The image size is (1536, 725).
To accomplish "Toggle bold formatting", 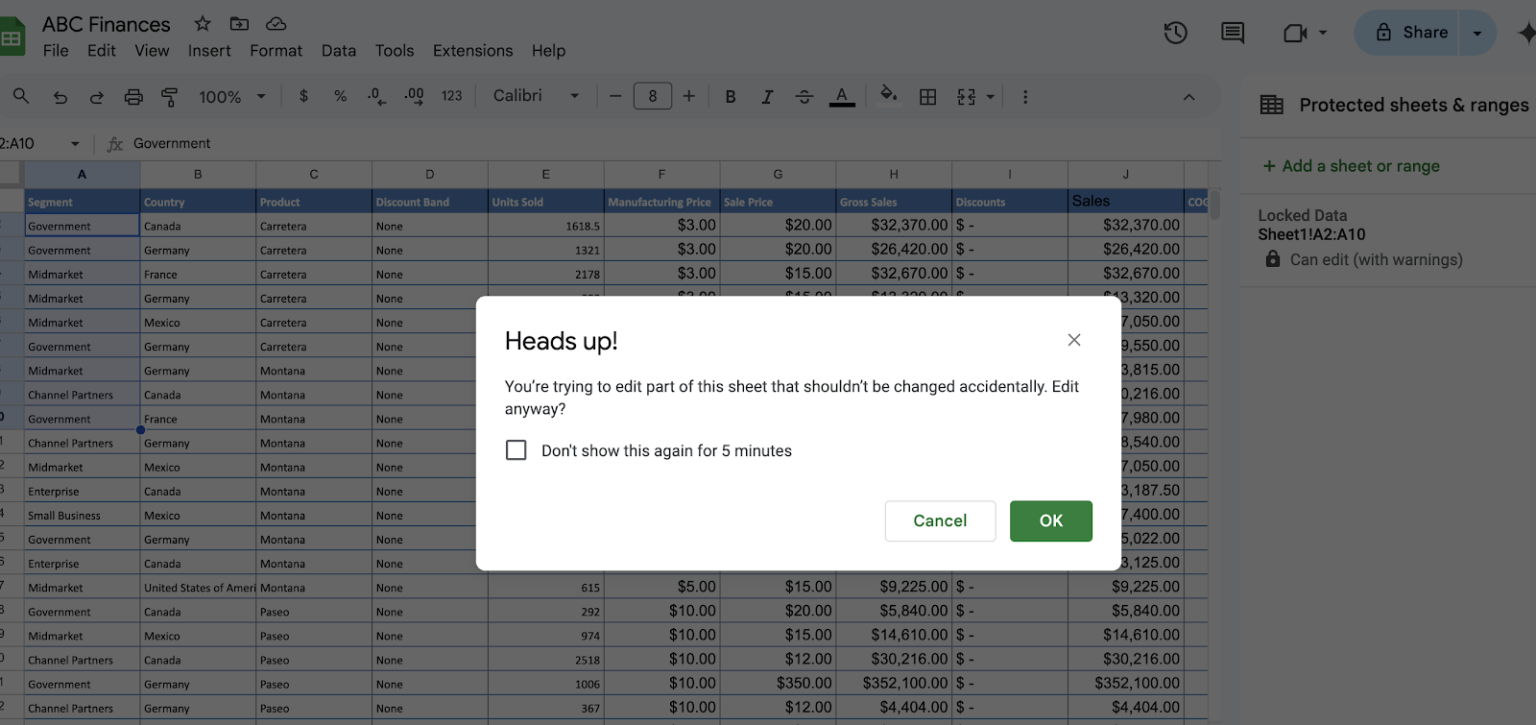I will pos(730,96).
